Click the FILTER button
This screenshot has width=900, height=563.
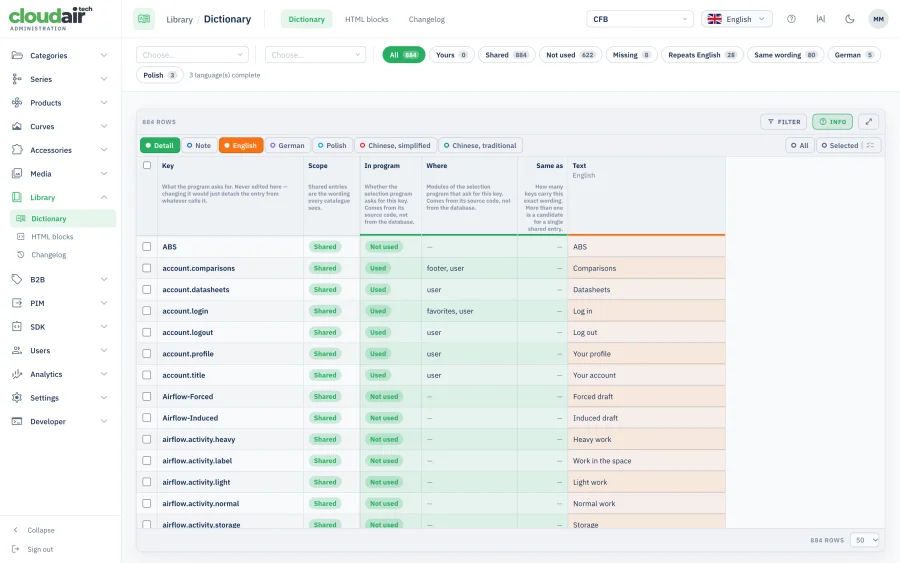click(784, 122)
